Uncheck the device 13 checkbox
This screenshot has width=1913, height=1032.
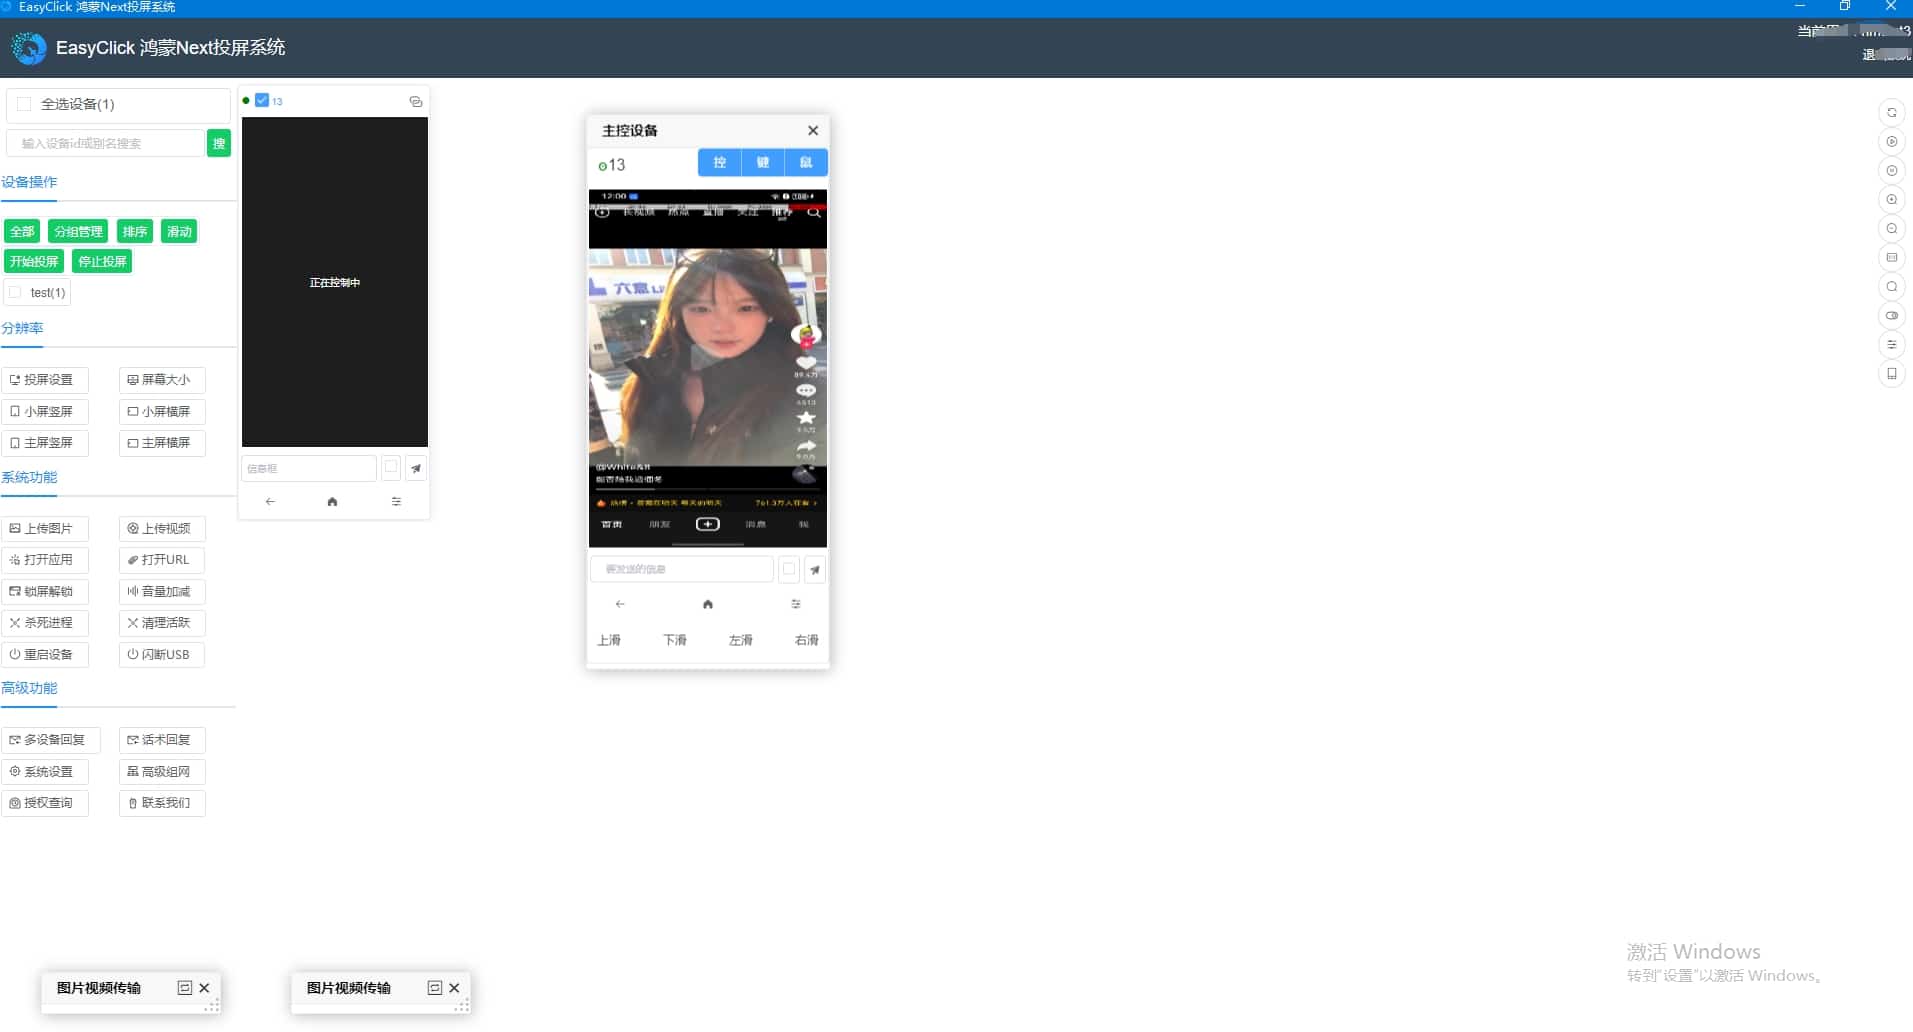pos(262,100)
